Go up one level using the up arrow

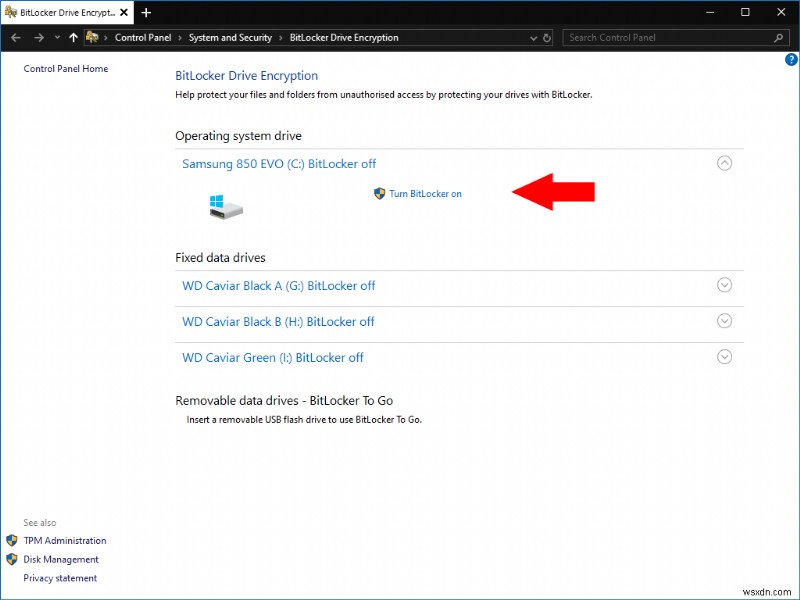[x=73, y=37]
